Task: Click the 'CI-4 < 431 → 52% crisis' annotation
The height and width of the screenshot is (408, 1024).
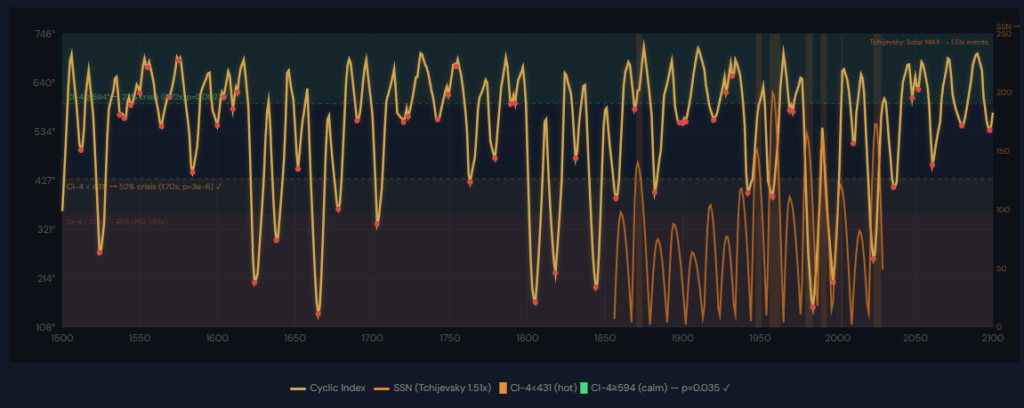Action: click(144, 186)
